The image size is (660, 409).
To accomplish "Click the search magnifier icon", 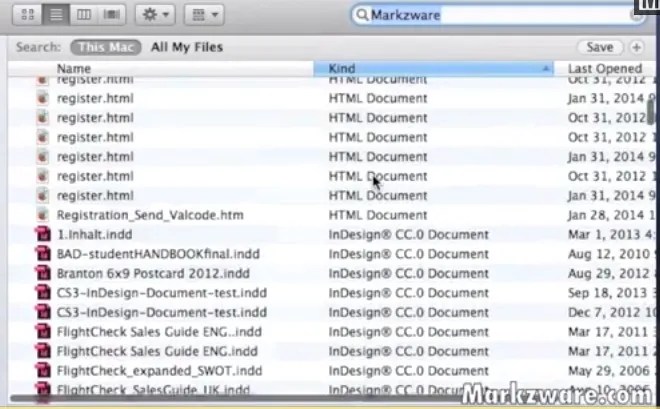I will (362, 15).
